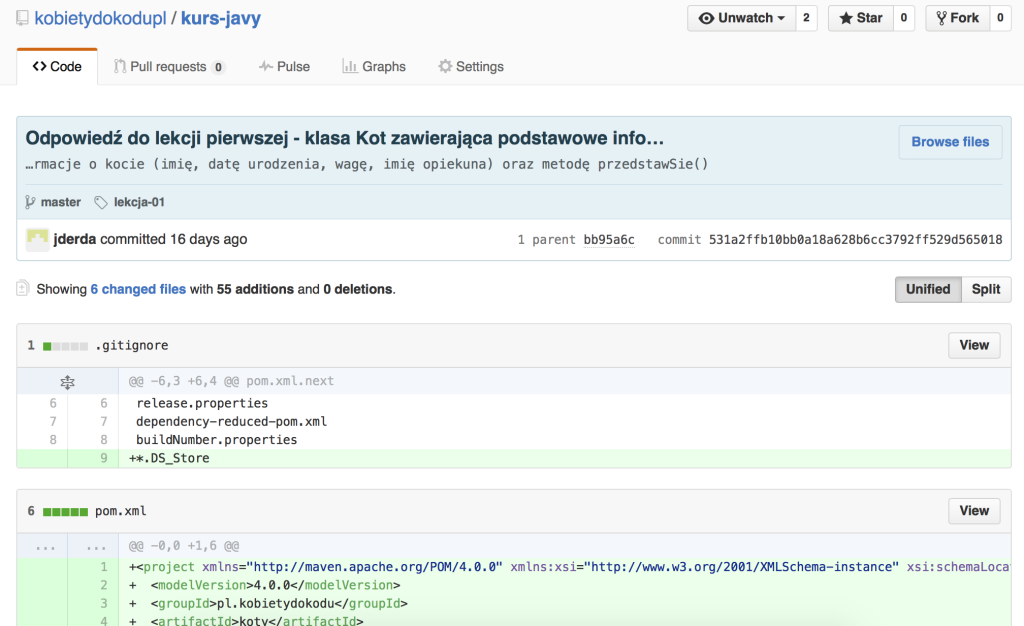Click the added line '+*.DS_Store'
1024x626 pixels.
point(169,458)
